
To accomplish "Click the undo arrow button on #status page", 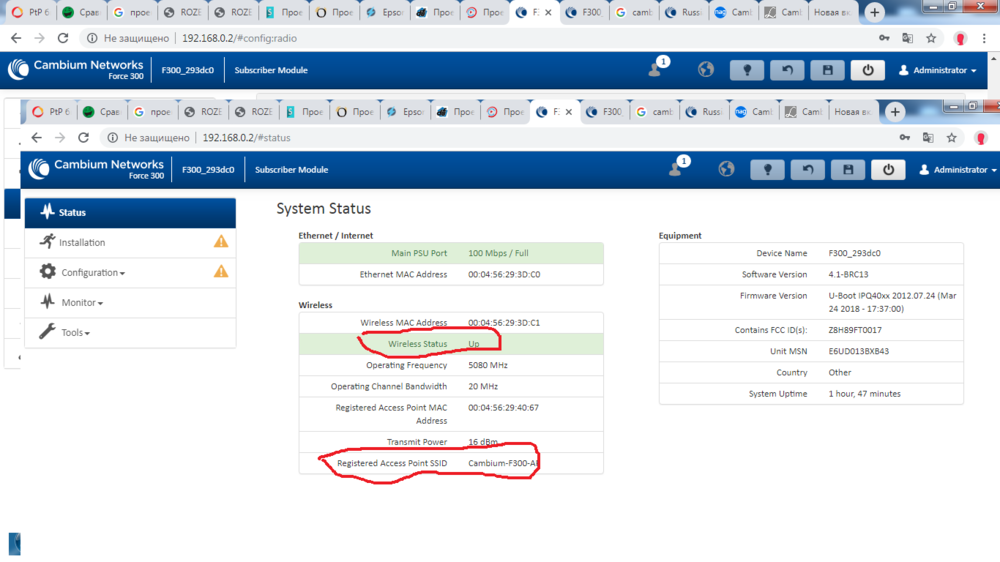I will pos(807,170).
